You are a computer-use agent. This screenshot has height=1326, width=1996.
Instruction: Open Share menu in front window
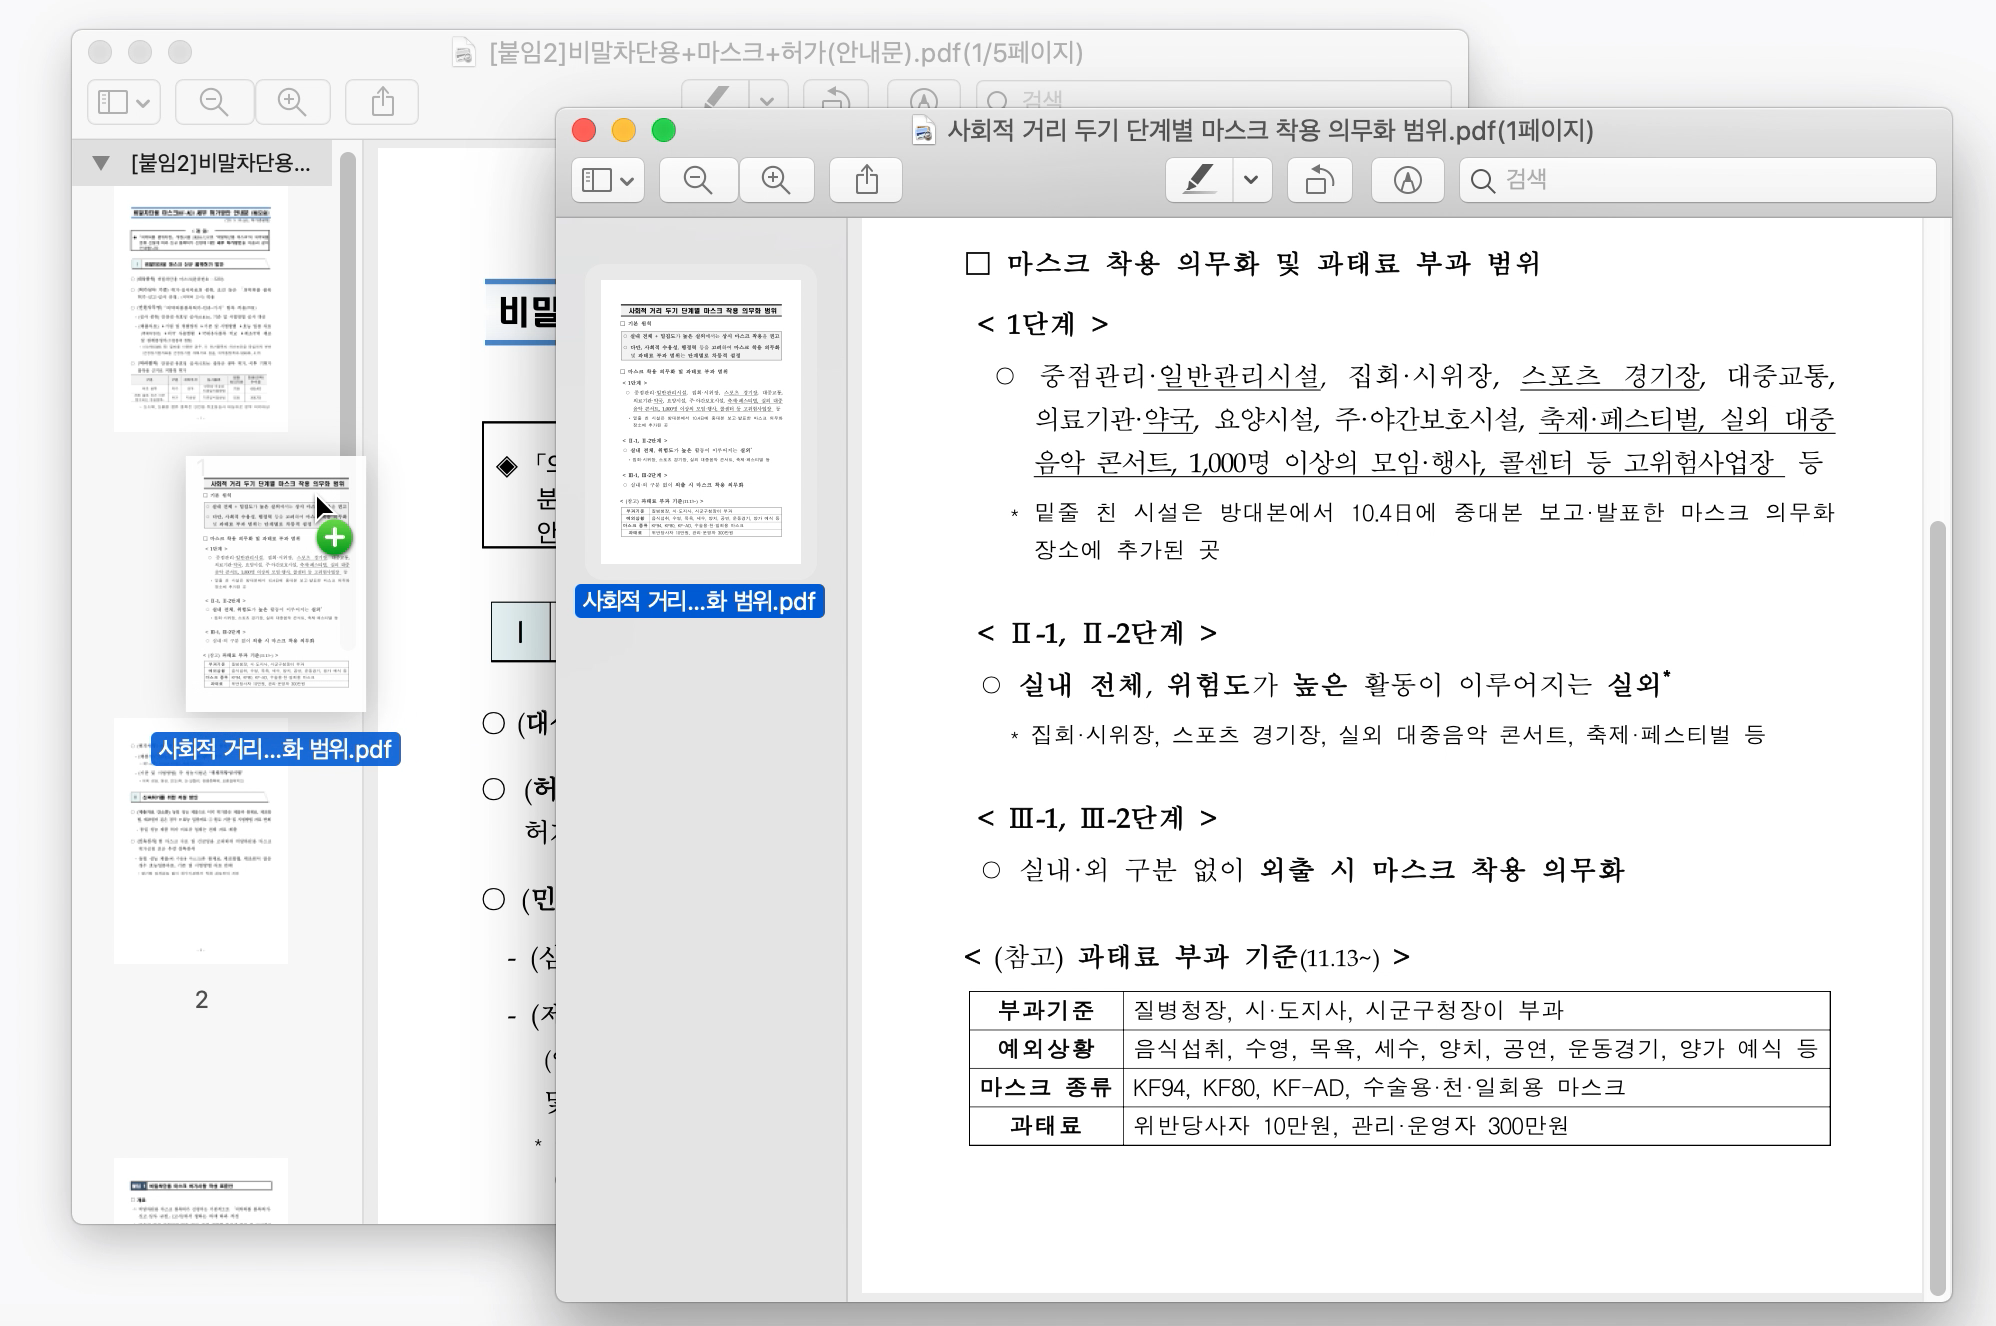tap(867, 180)
